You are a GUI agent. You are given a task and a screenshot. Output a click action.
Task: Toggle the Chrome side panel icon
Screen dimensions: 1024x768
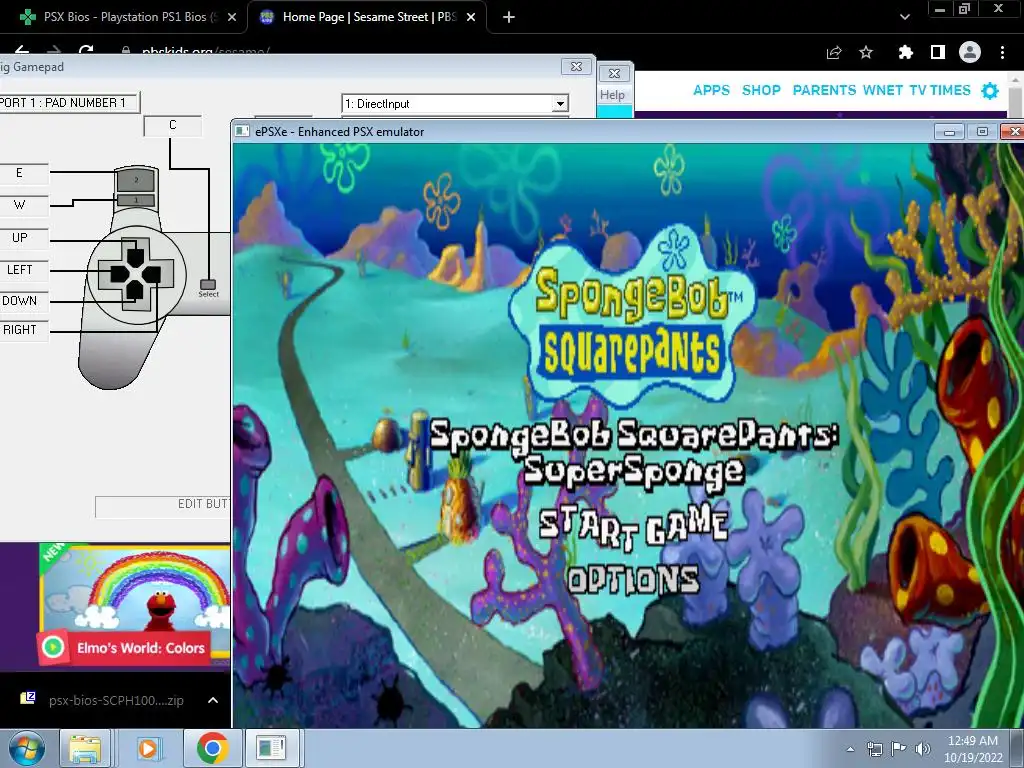(x=938, y=52)
